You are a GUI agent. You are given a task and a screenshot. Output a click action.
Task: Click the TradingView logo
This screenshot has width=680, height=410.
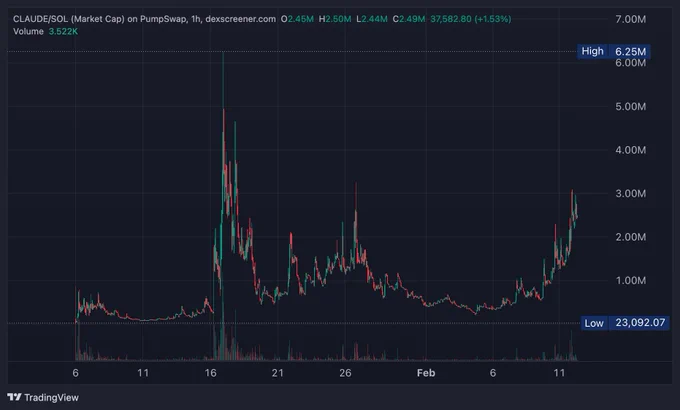14,397
